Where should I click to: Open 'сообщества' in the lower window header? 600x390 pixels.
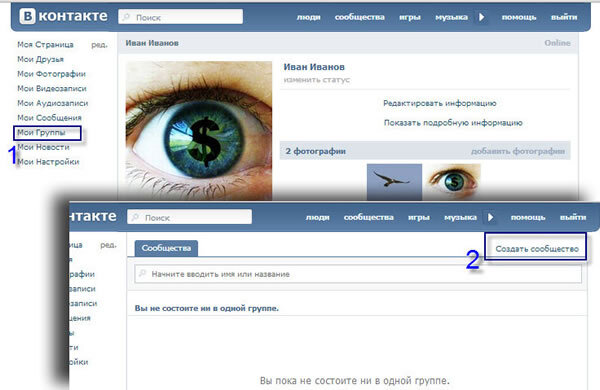pos(368,217)
